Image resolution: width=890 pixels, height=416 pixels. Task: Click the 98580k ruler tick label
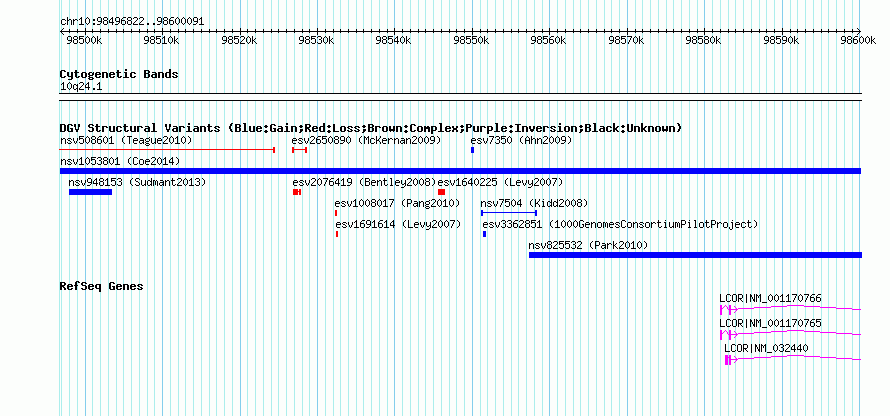click(703, 40)
